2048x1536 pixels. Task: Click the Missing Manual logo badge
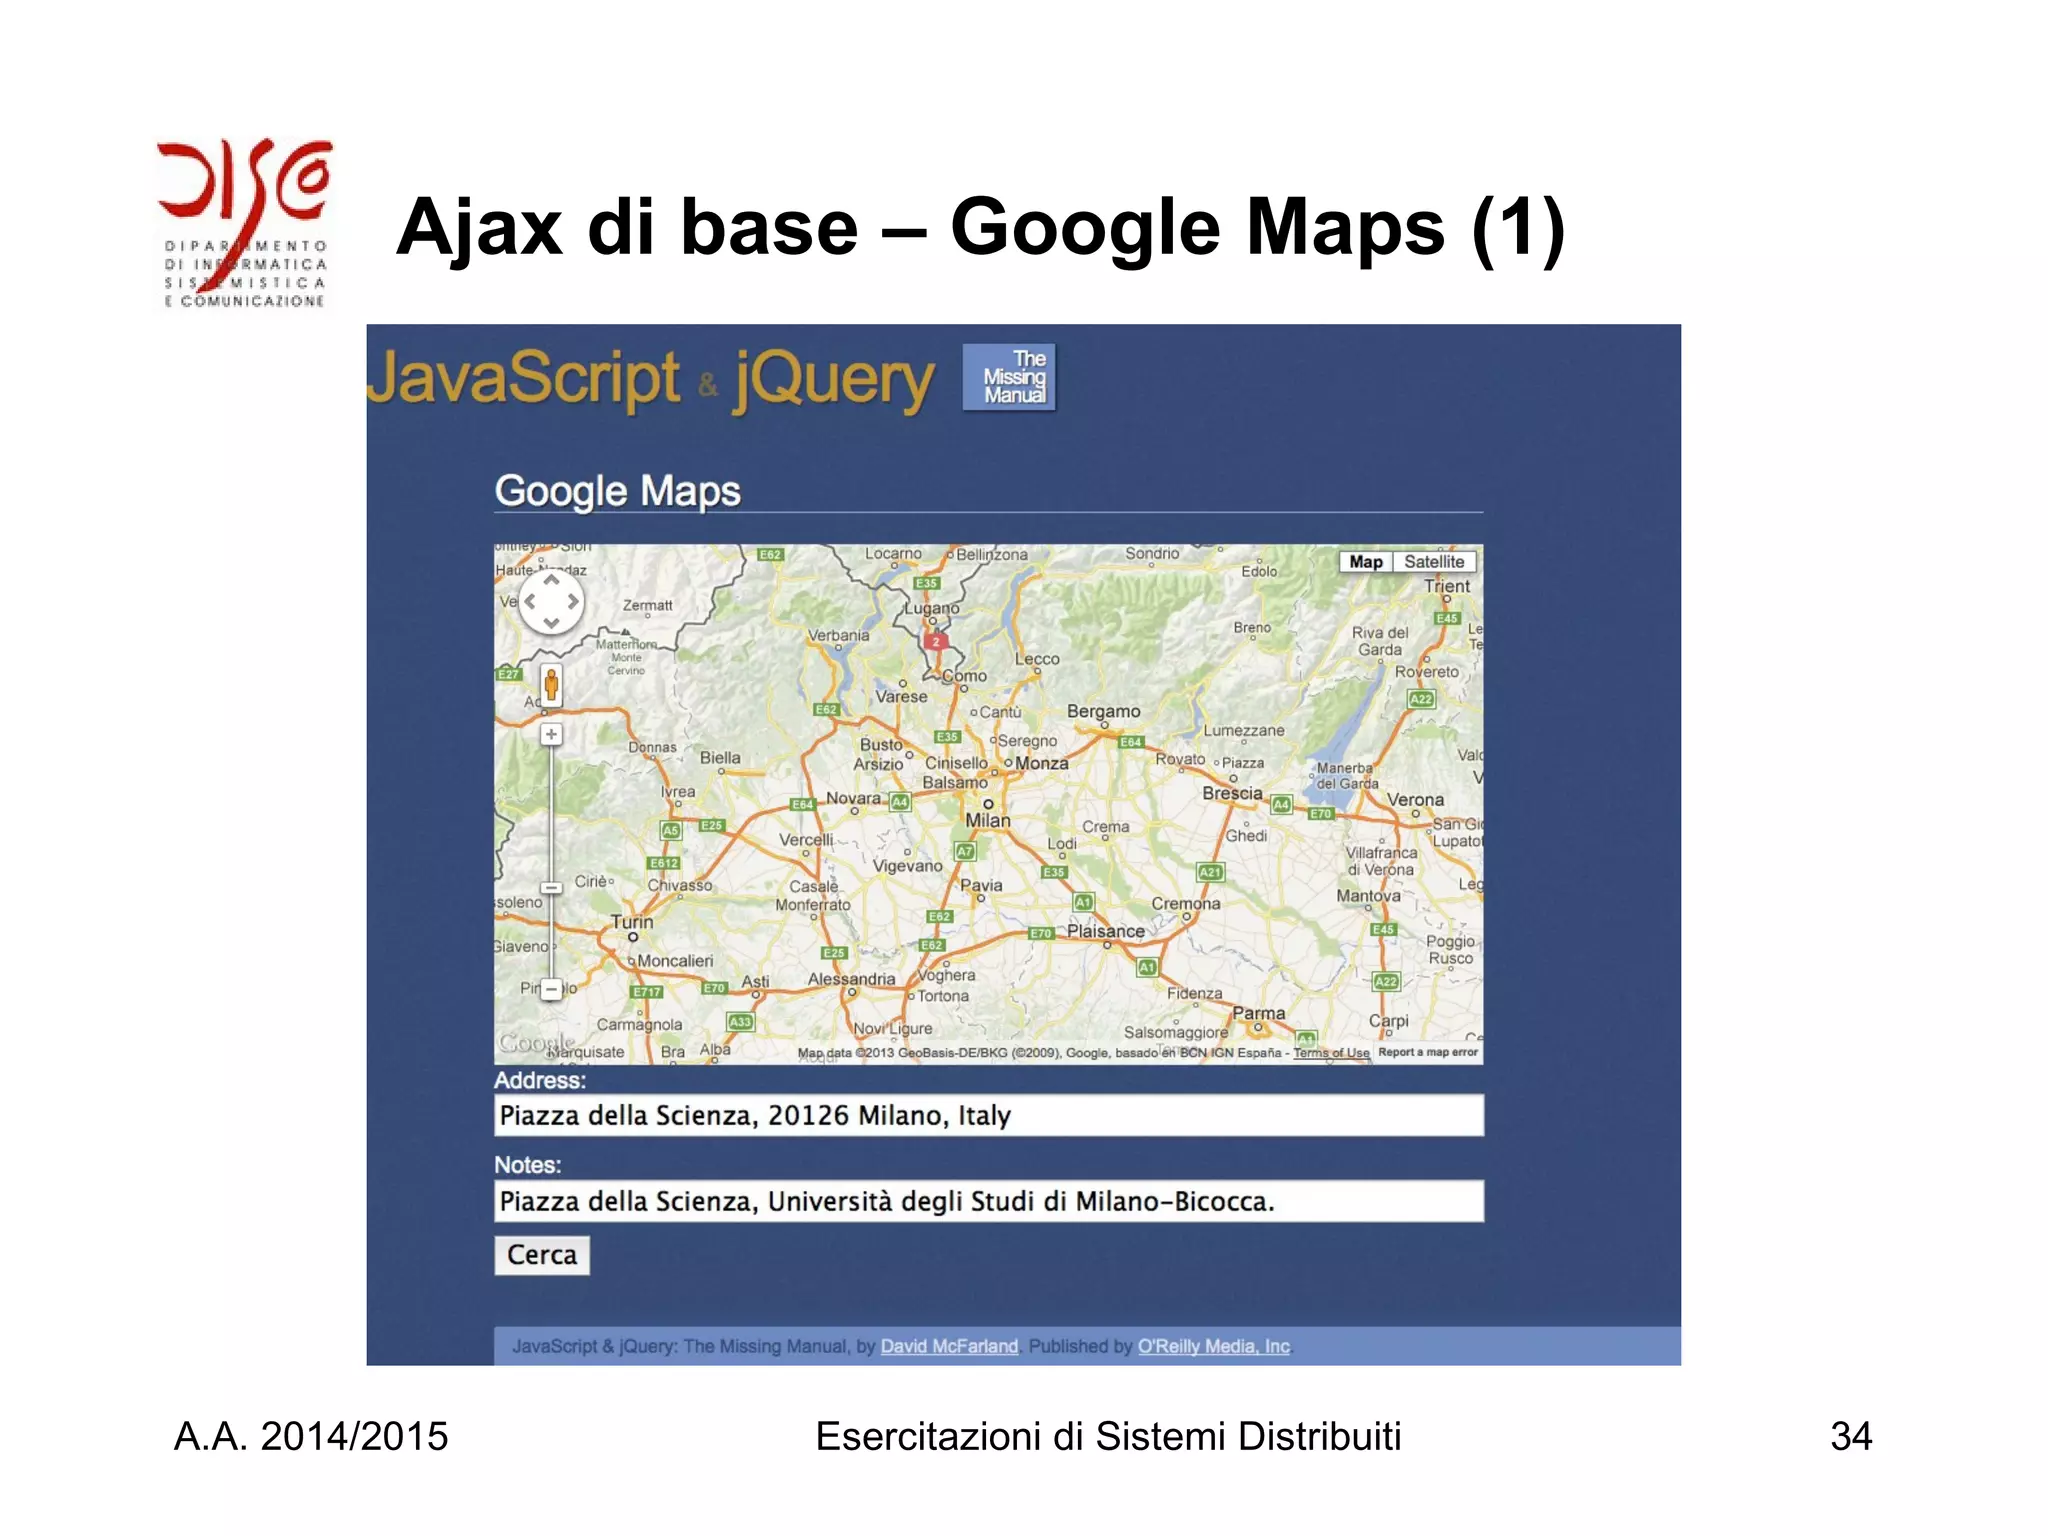1009,377
